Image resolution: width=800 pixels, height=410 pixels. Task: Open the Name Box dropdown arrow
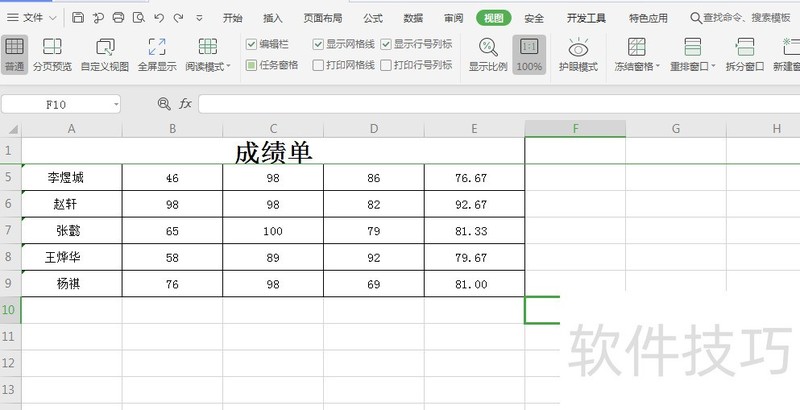point(116,105)
